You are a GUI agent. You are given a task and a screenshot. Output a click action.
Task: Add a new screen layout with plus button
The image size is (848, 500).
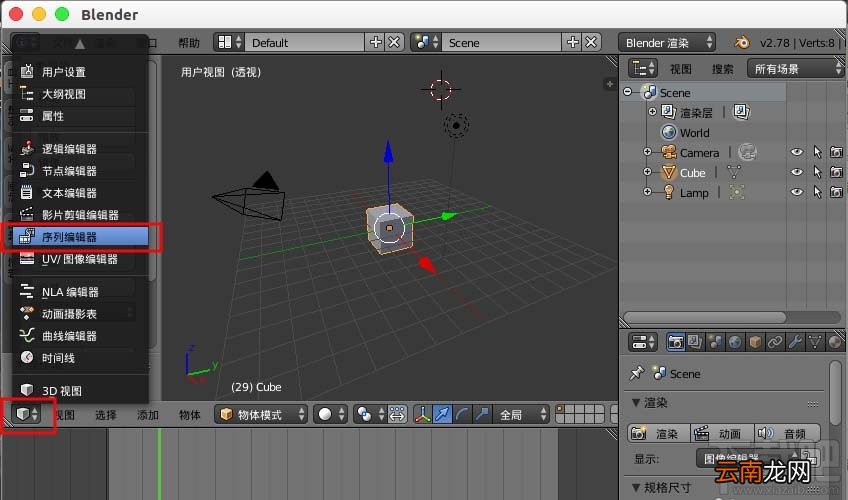(375, 42)
